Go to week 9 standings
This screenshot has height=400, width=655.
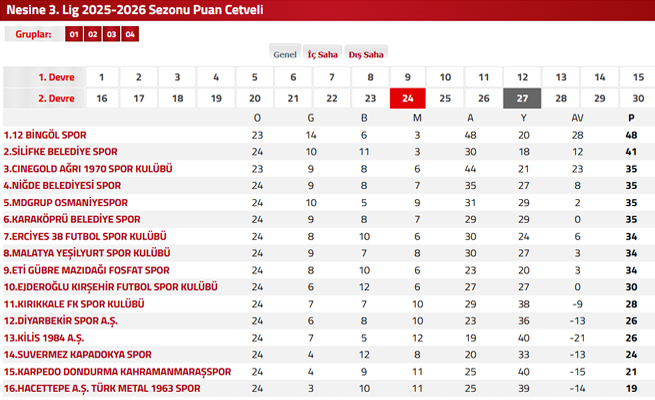pyautogui.click(x=408, y=77)
